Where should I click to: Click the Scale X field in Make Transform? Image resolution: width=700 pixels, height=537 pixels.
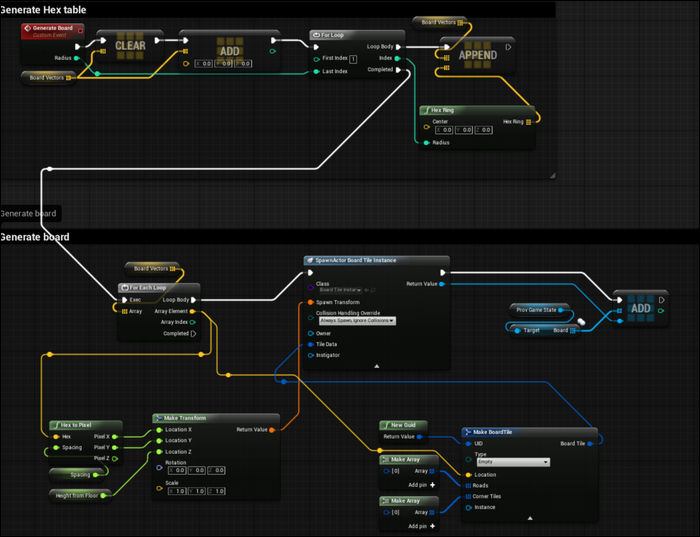177,491
